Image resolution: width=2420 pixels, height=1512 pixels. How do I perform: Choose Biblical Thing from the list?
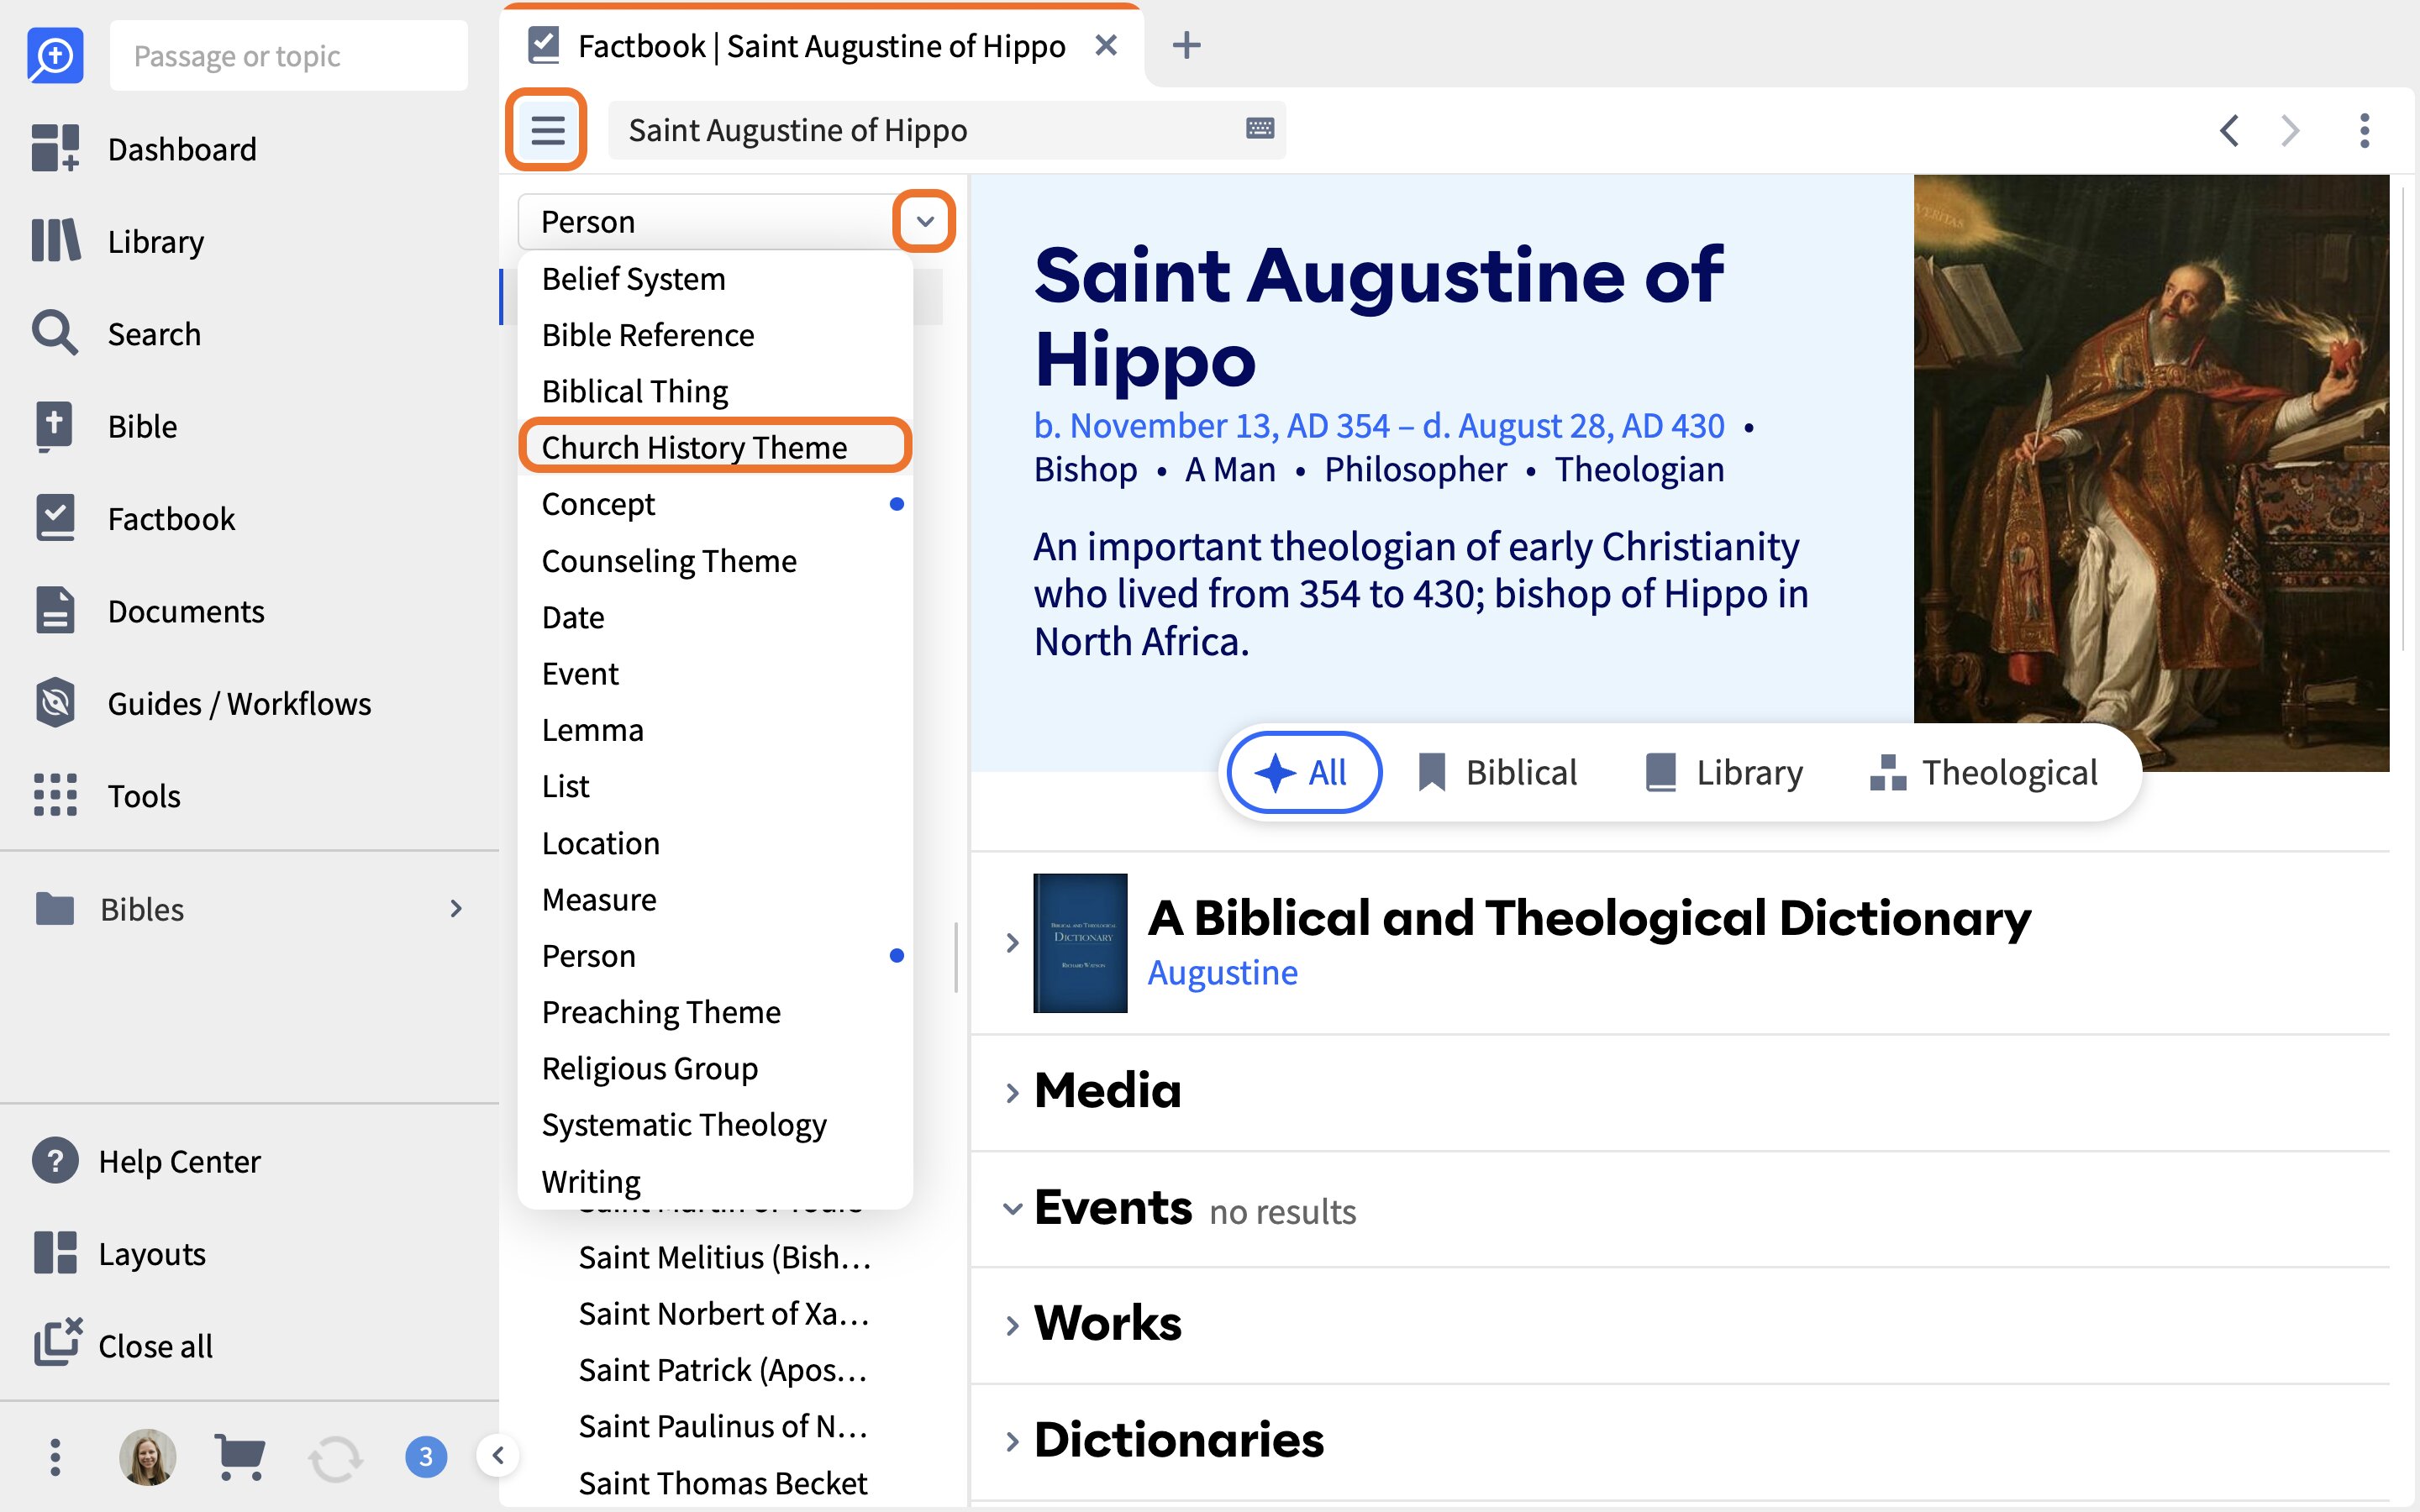716,391
